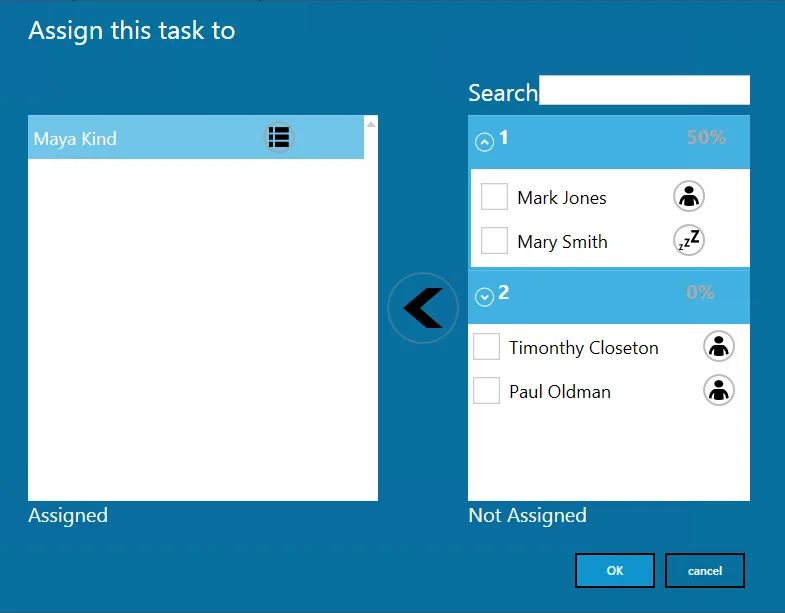Click the name Mark Jones
Image resolution: width=785 pixels, height=613 pixels.
pyautogui.click(x=562, y=198)
